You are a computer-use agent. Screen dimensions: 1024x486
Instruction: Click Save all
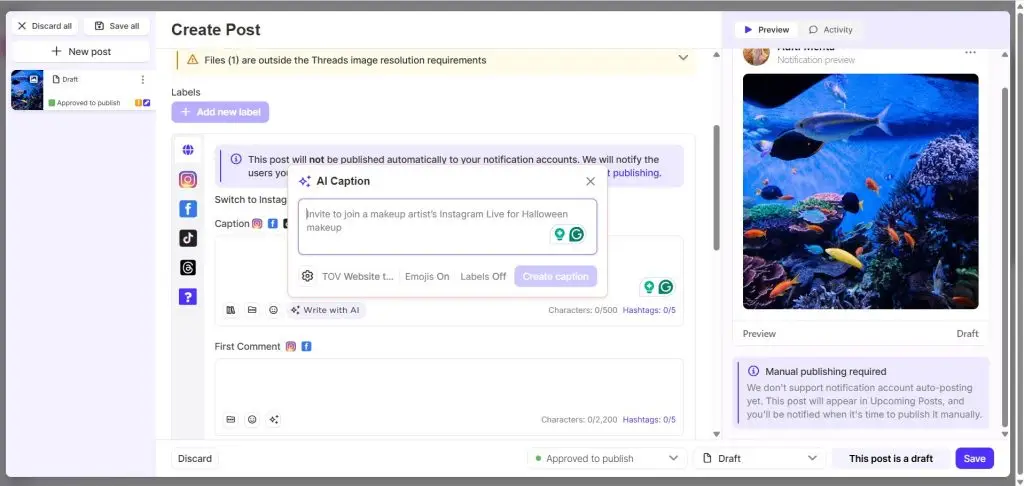coord(117,26)
